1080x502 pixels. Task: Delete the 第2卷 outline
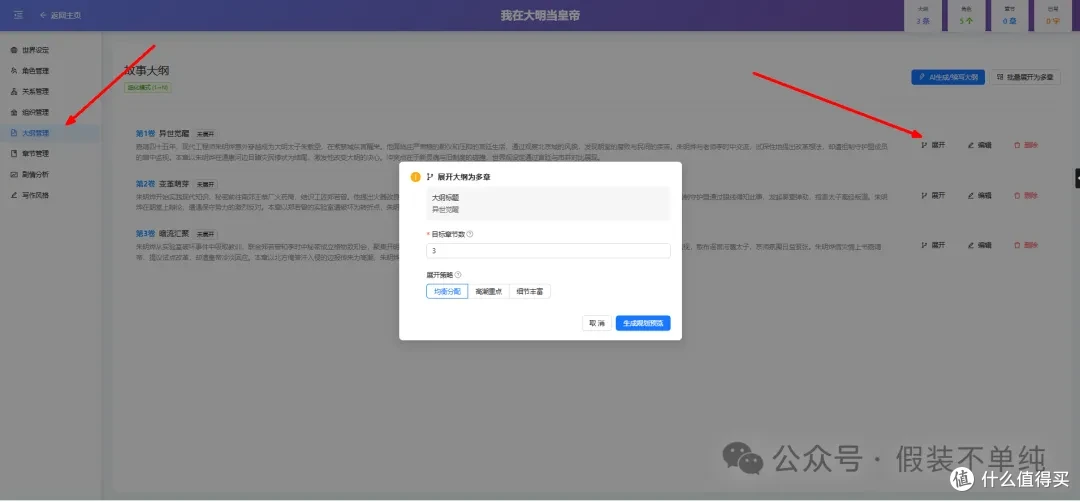[x=1026, y=196]
